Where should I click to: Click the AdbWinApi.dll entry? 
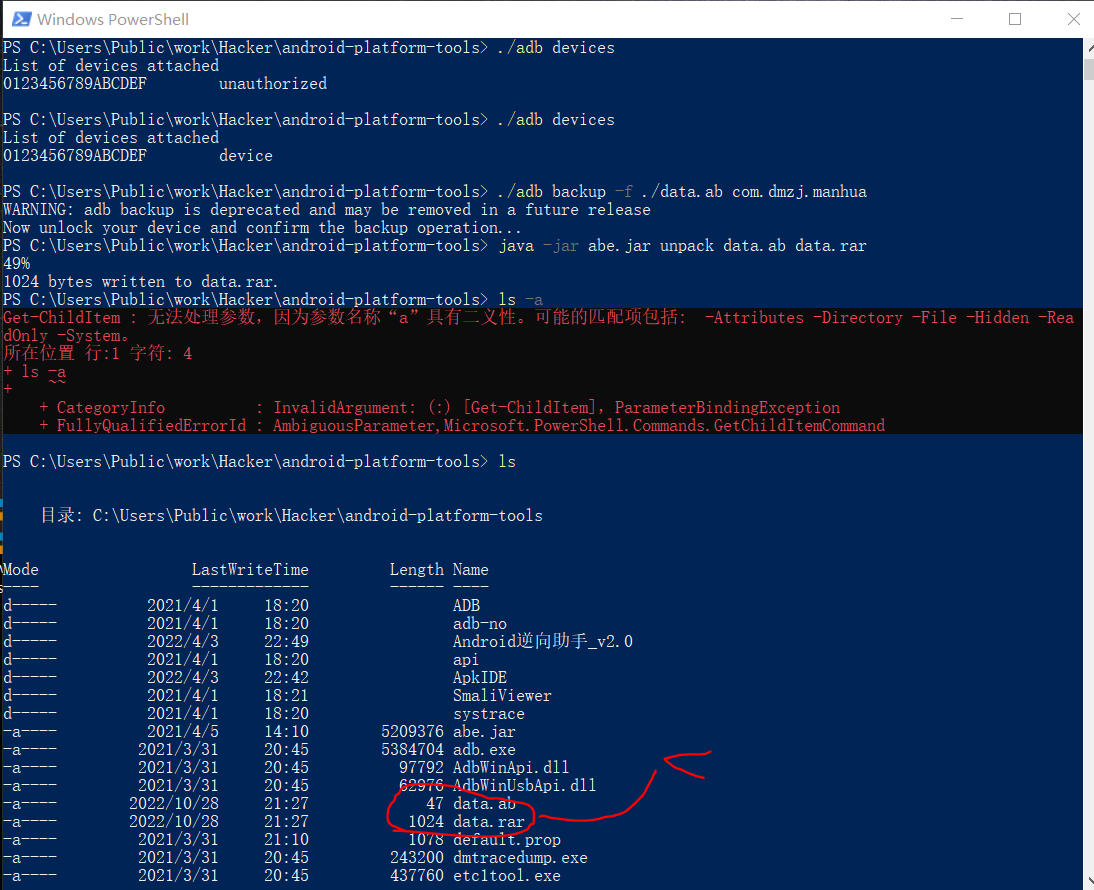(x=510, y=768)
